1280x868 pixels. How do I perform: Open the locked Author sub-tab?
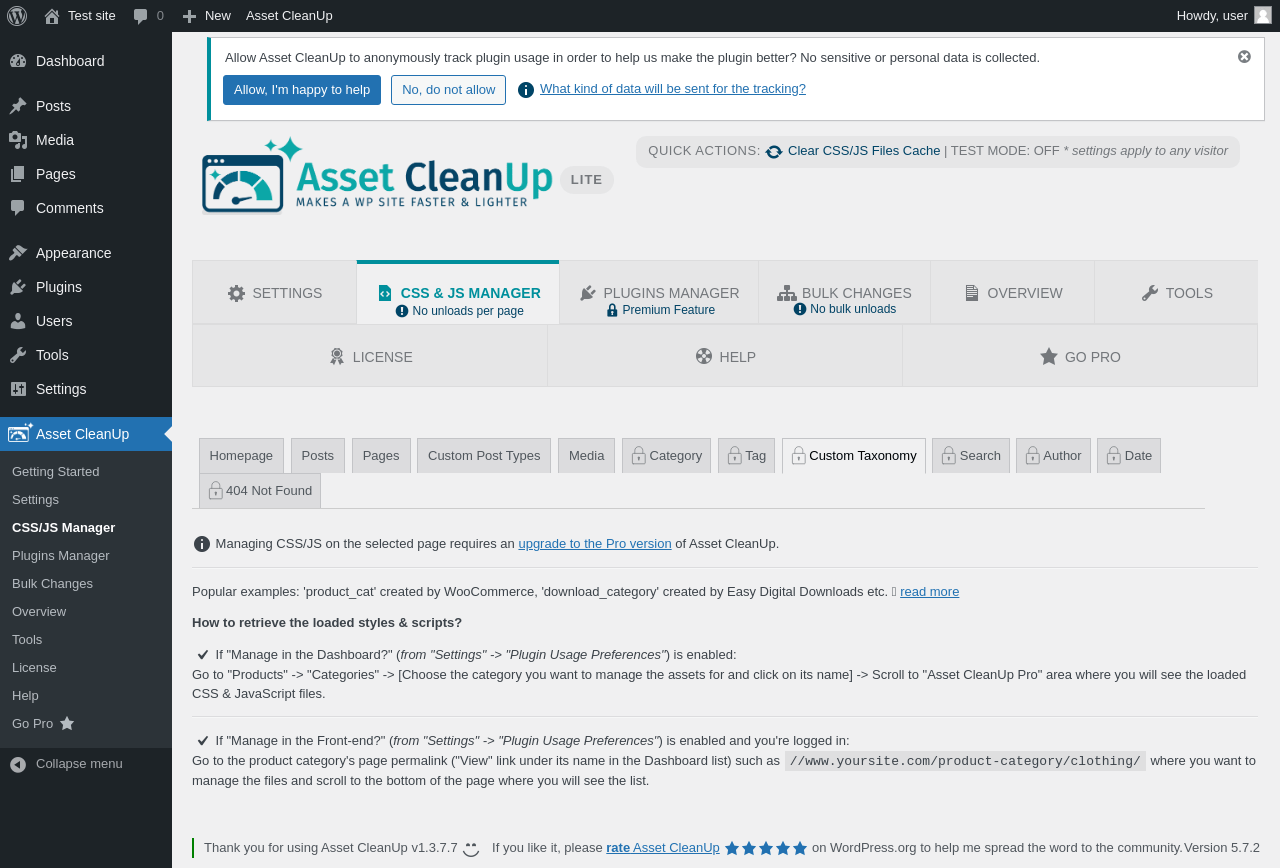coord(1053,456)
